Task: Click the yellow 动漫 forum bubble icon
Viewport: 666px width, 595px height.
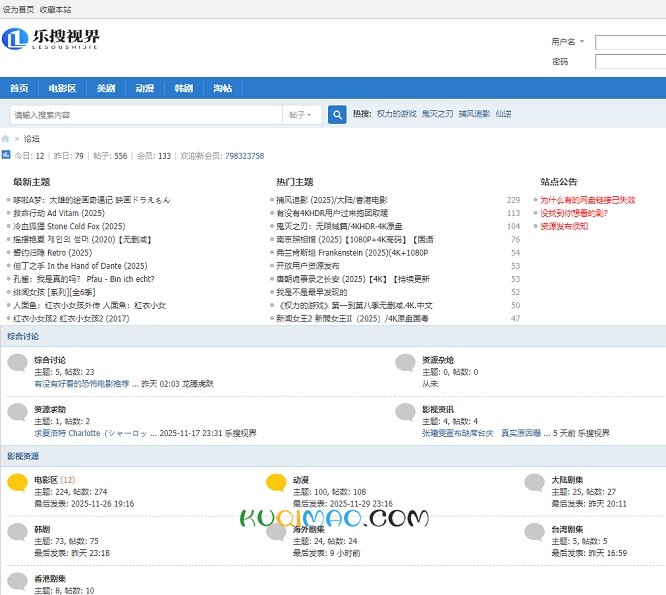Action: coord(276,483)
